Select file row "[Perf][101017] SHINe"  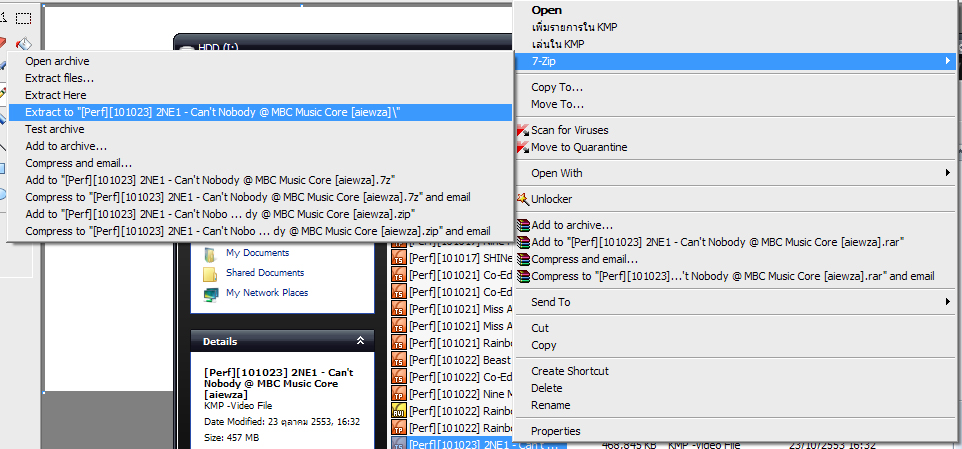point(451,258)
